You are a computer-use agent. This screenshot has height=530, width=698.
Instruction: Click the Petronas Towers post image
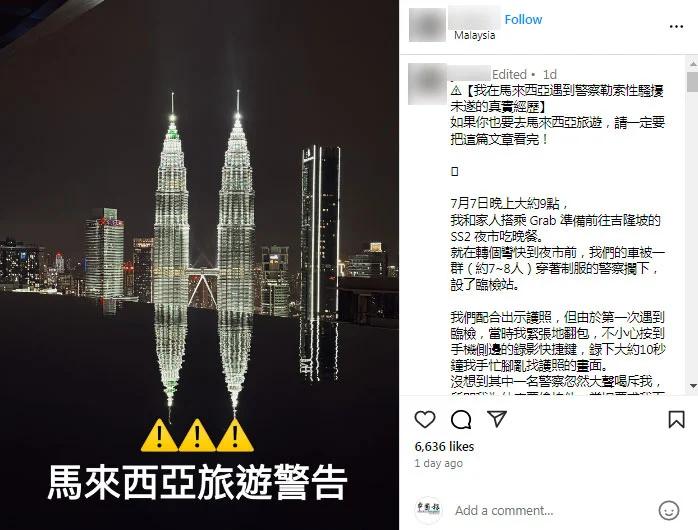199,265
